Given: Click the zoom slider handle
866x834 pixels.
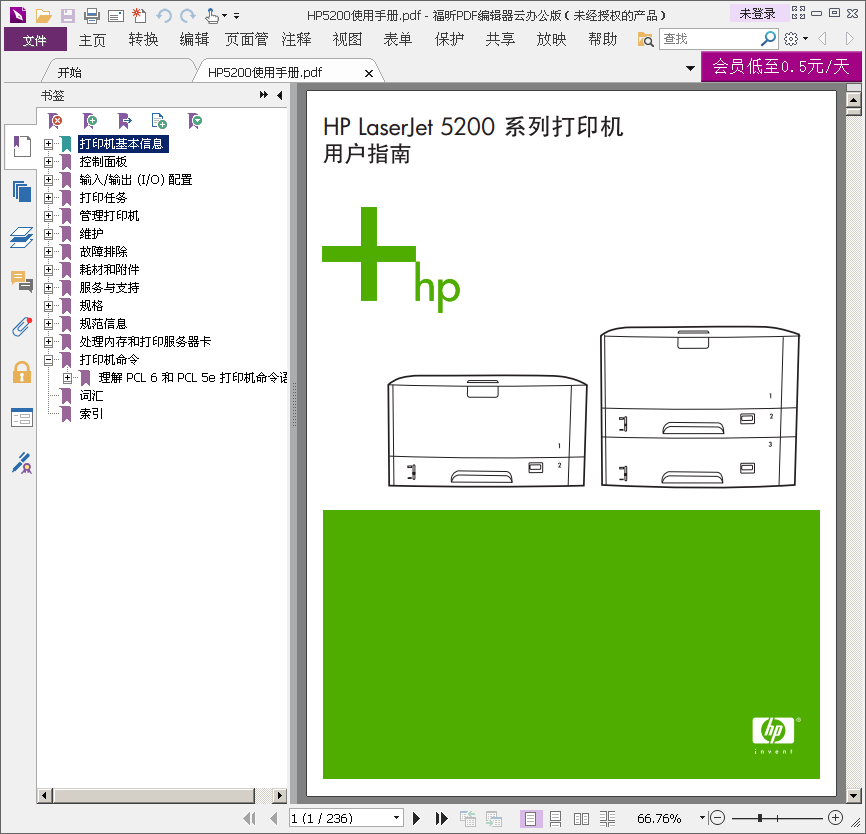Looking at the screenshot, I should click(761, 818).
